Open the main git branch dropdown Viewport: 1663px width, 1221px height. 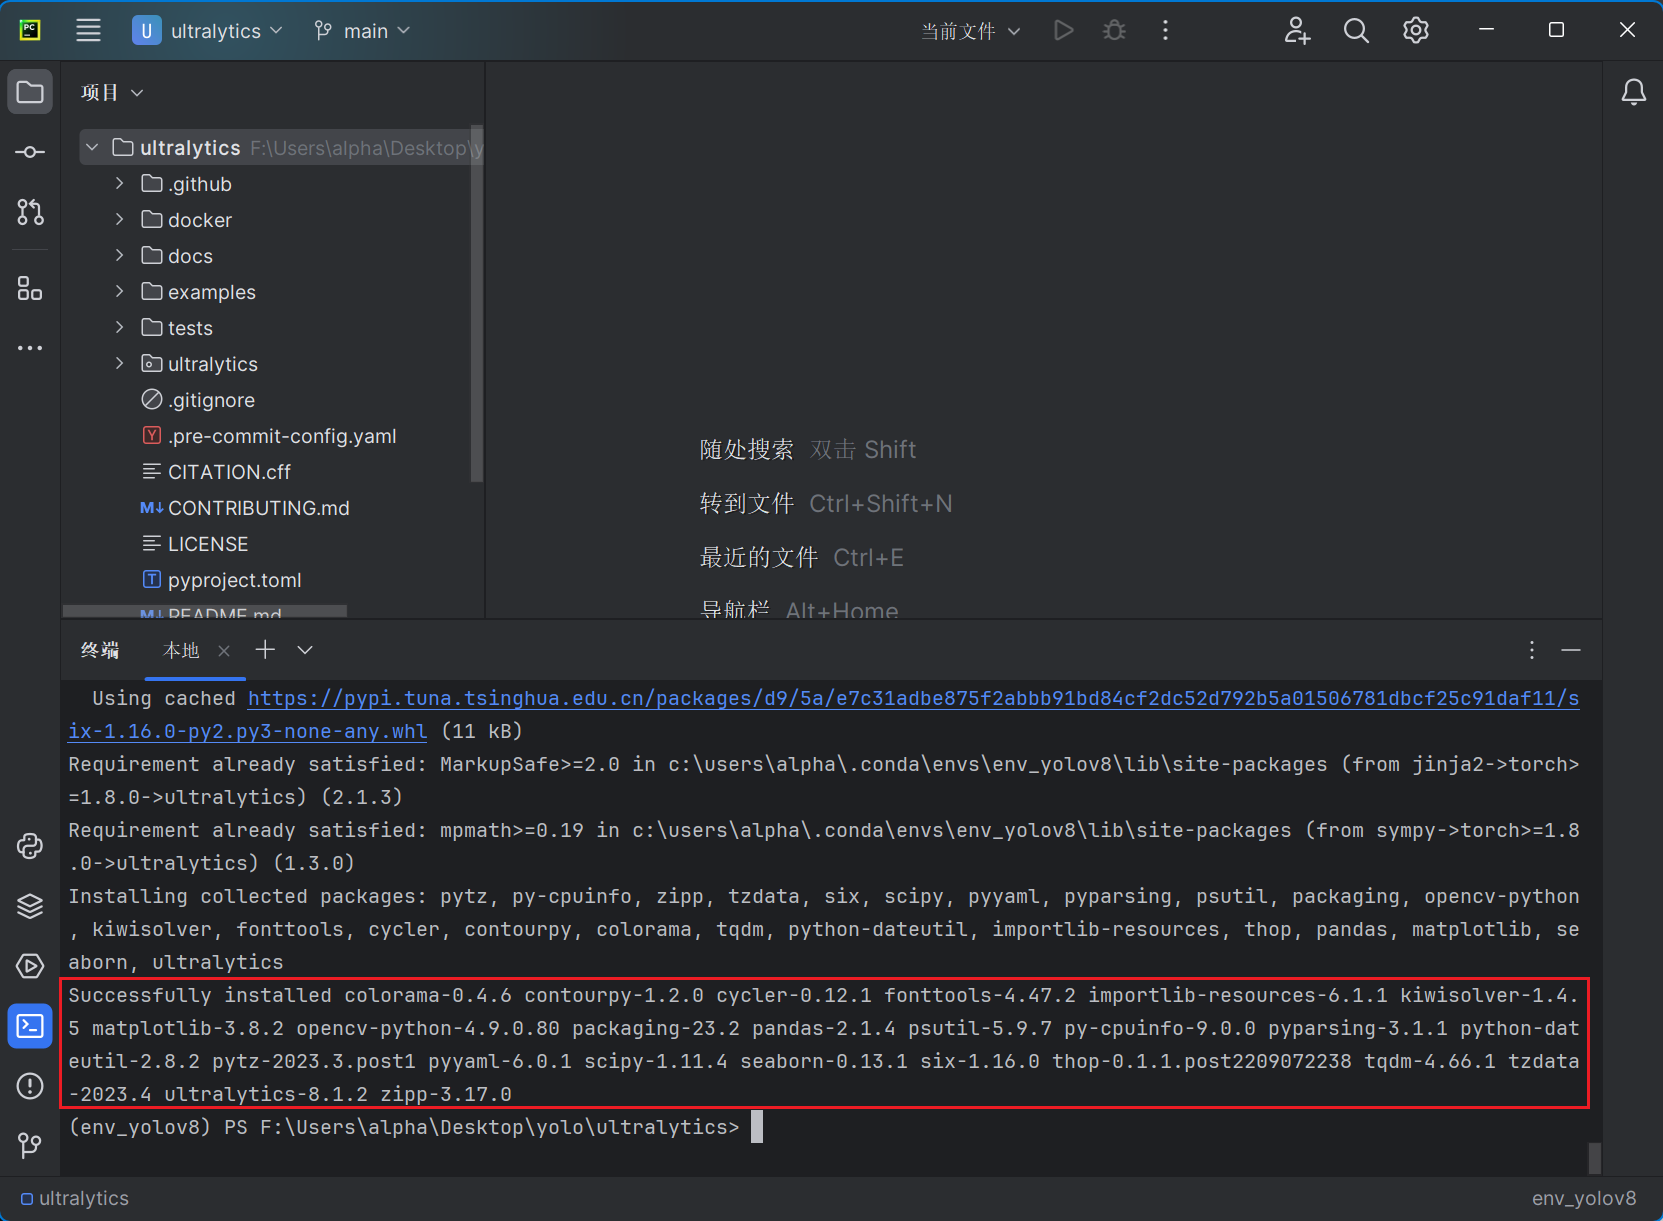(x=362, y=31)
